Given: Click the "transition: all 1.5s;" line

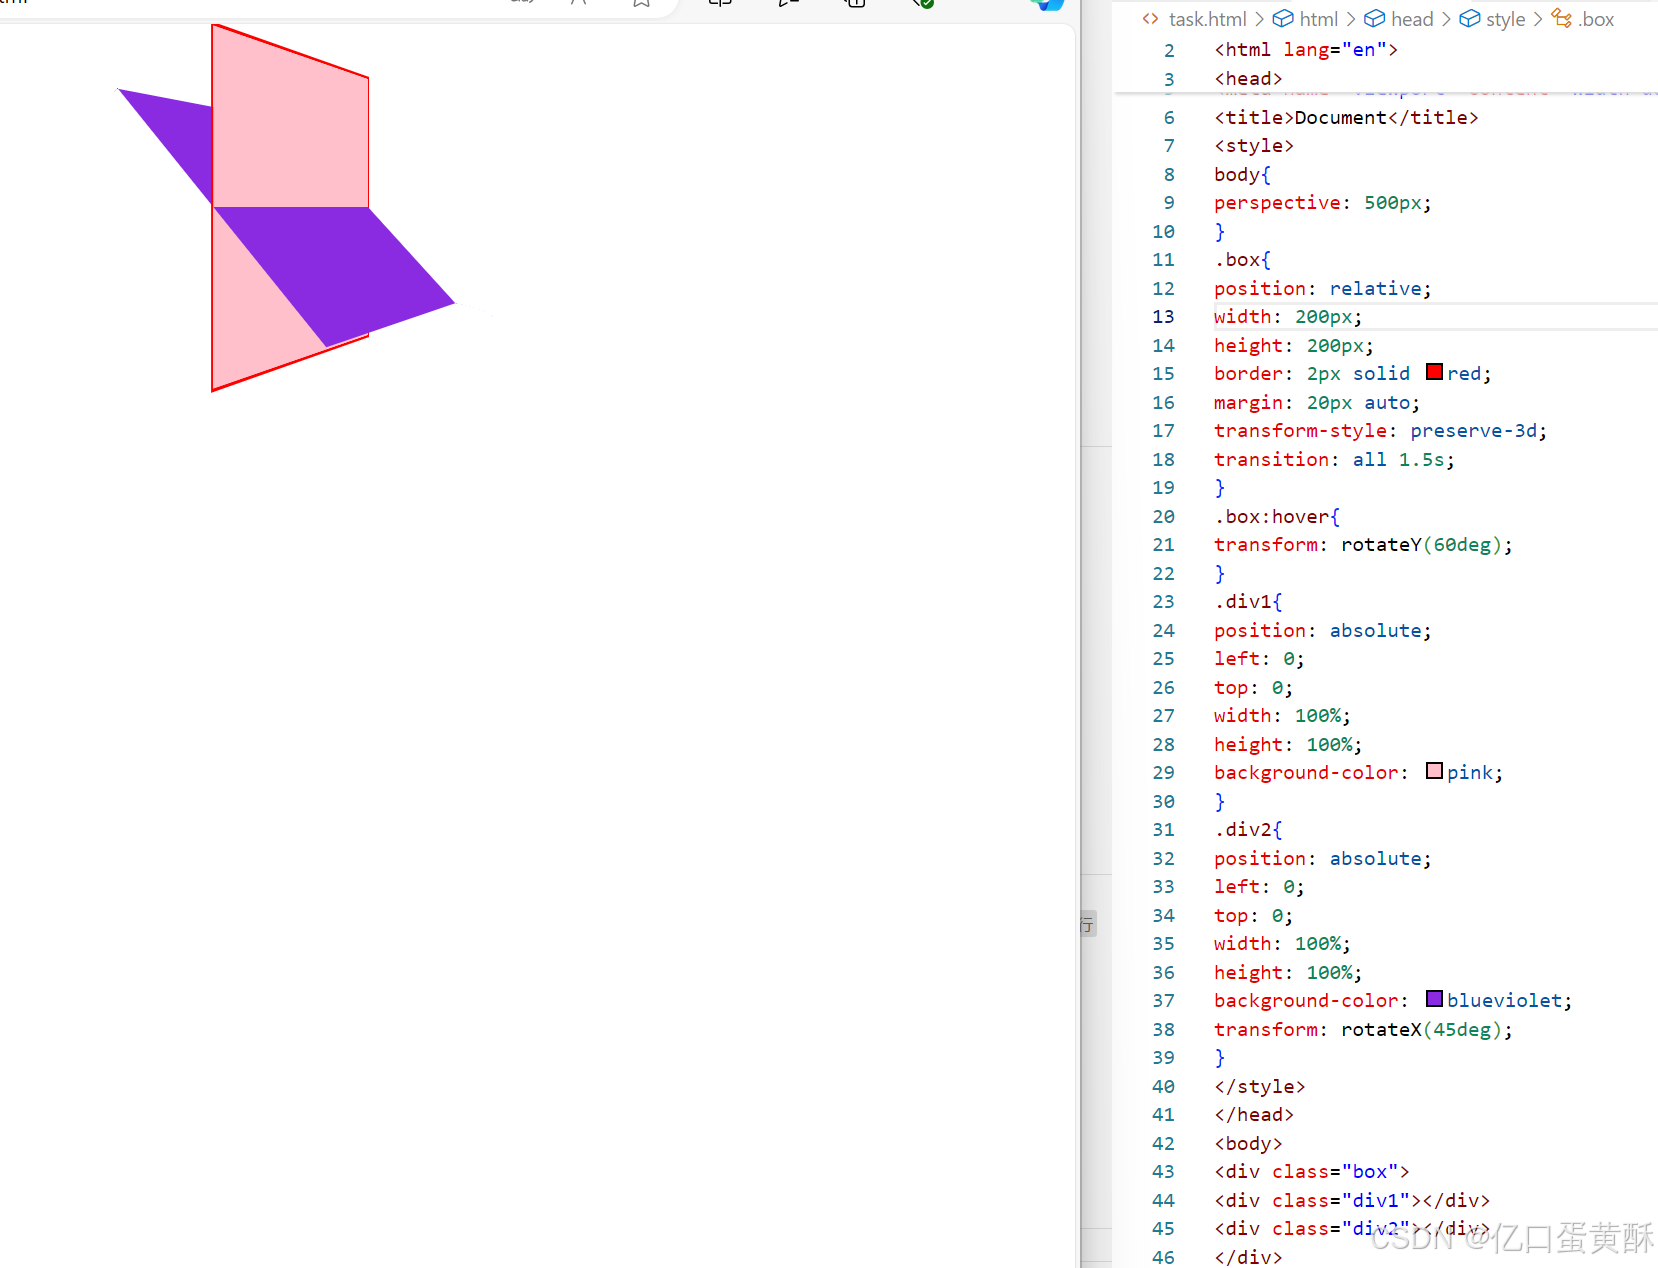Looking at the screenshot, I should pos(1334,460).
